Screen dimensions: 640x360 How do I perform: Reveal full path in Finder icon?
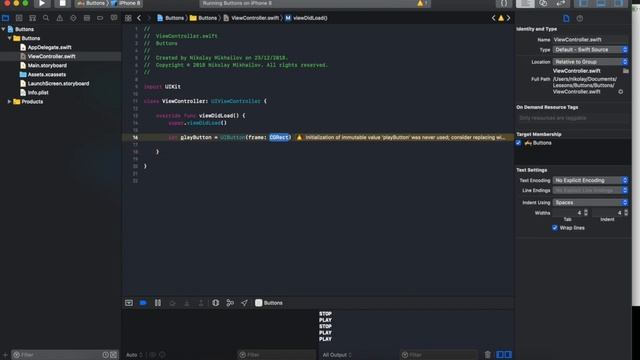(x=621, y=92)
